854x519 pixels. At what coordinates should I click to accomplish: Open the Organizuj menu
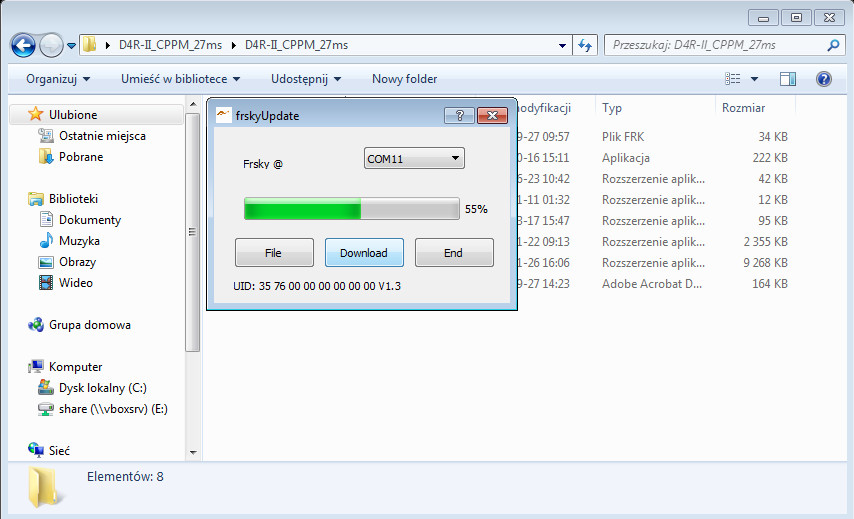tap(58, 79)
